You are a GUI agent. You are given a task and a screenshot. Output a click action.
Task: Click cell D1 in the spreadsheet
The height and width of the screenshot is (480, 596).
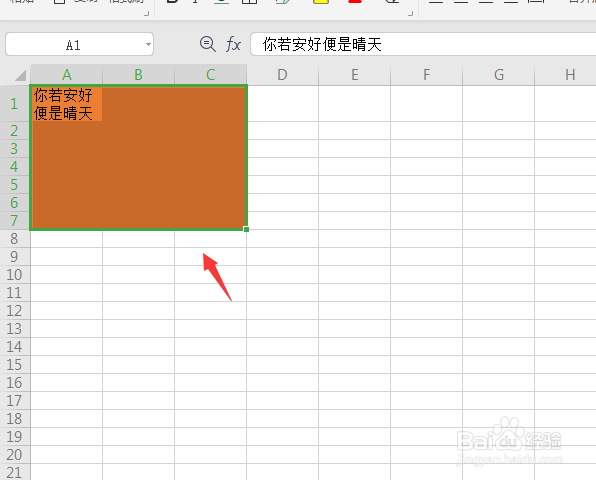coord(282,104)
